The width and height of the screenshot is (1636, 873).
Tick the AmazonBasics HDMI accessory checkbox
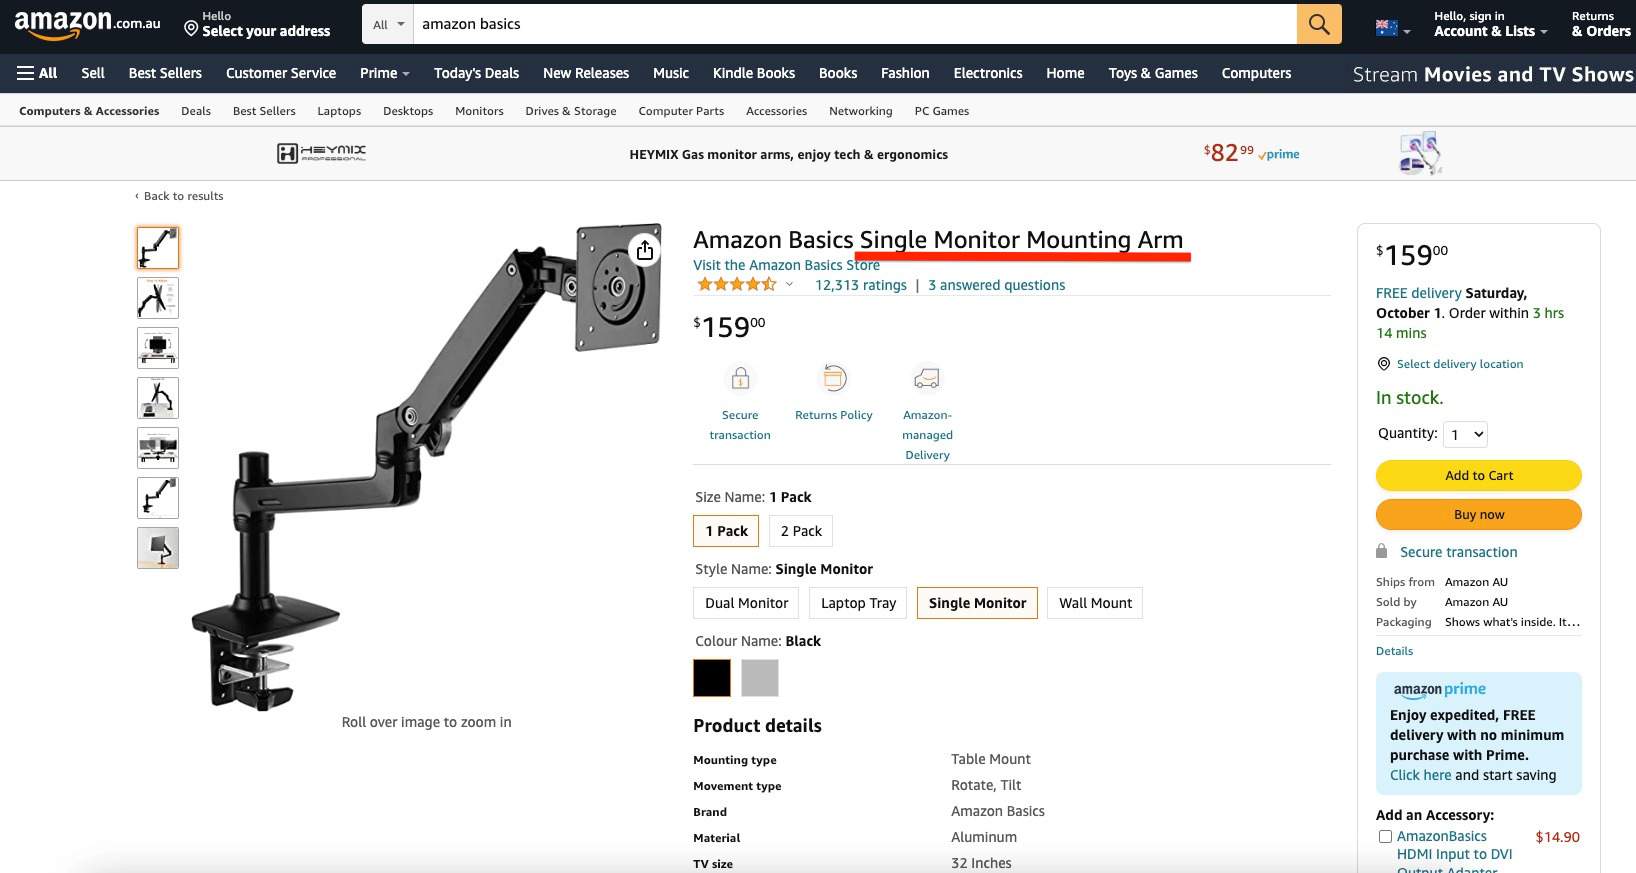(1385, 836)
